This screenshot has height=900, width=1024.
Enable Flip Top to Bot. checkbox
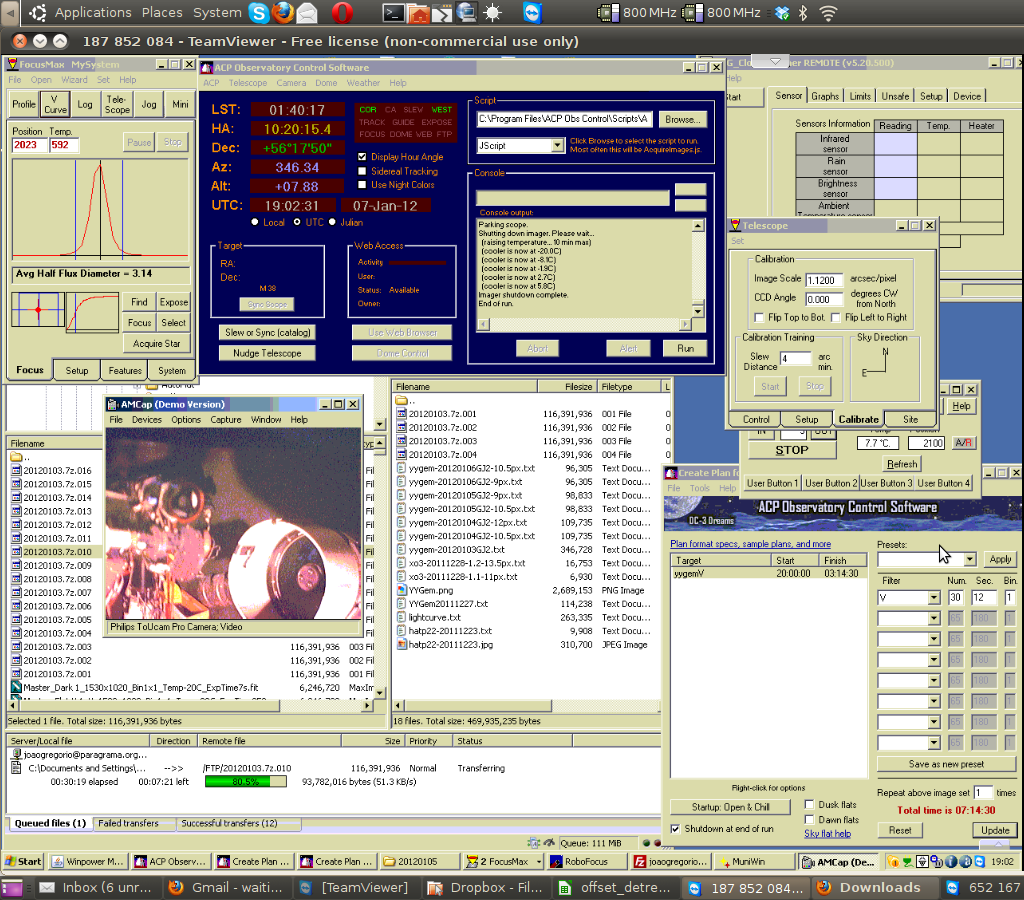tap(759, 317)
